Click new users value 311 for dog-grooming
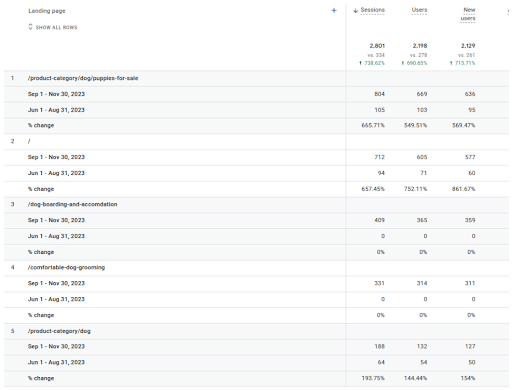This screenshot has height=390, width=512. point(470,283)
